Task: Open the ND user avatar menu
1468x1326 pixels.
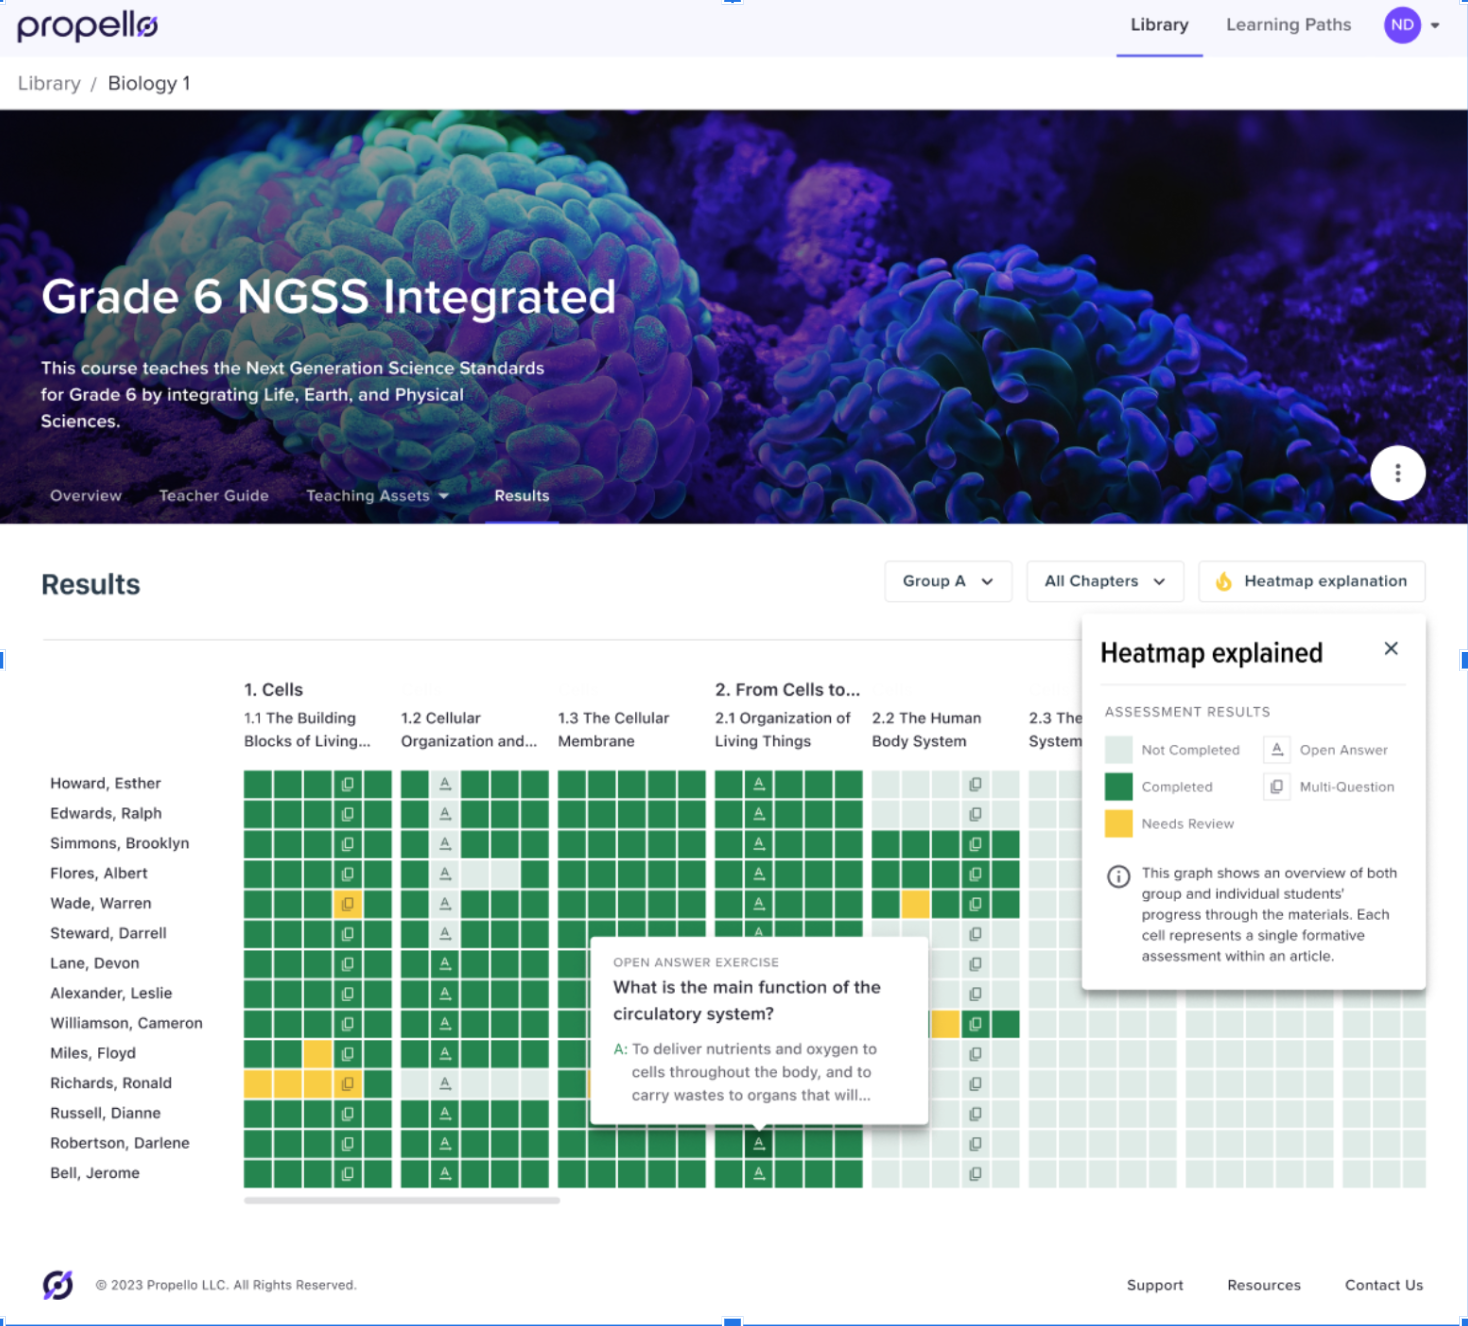Action: 1402,25
